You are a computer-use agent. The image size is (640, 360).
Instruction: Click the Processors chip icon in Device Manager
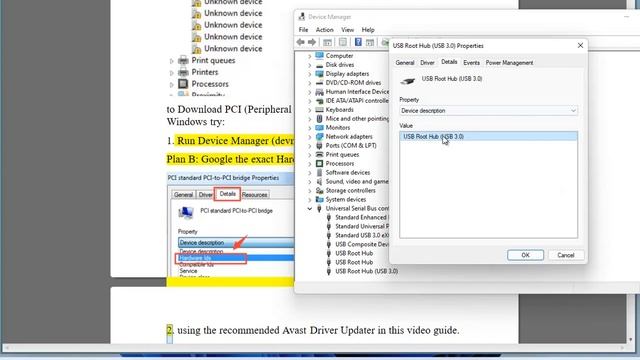click(x=320, y=164)
